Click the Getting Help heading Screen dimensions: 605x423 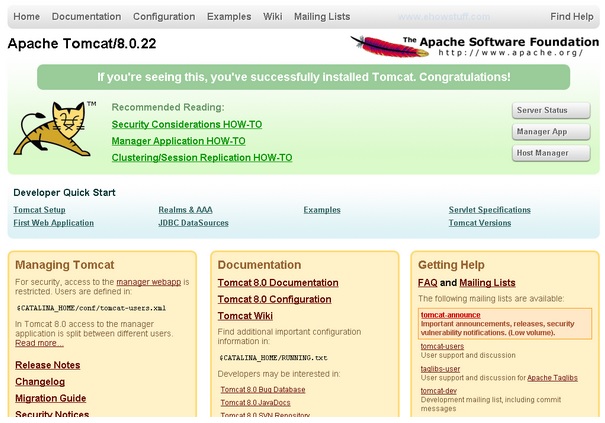click(x=451, y=265)
